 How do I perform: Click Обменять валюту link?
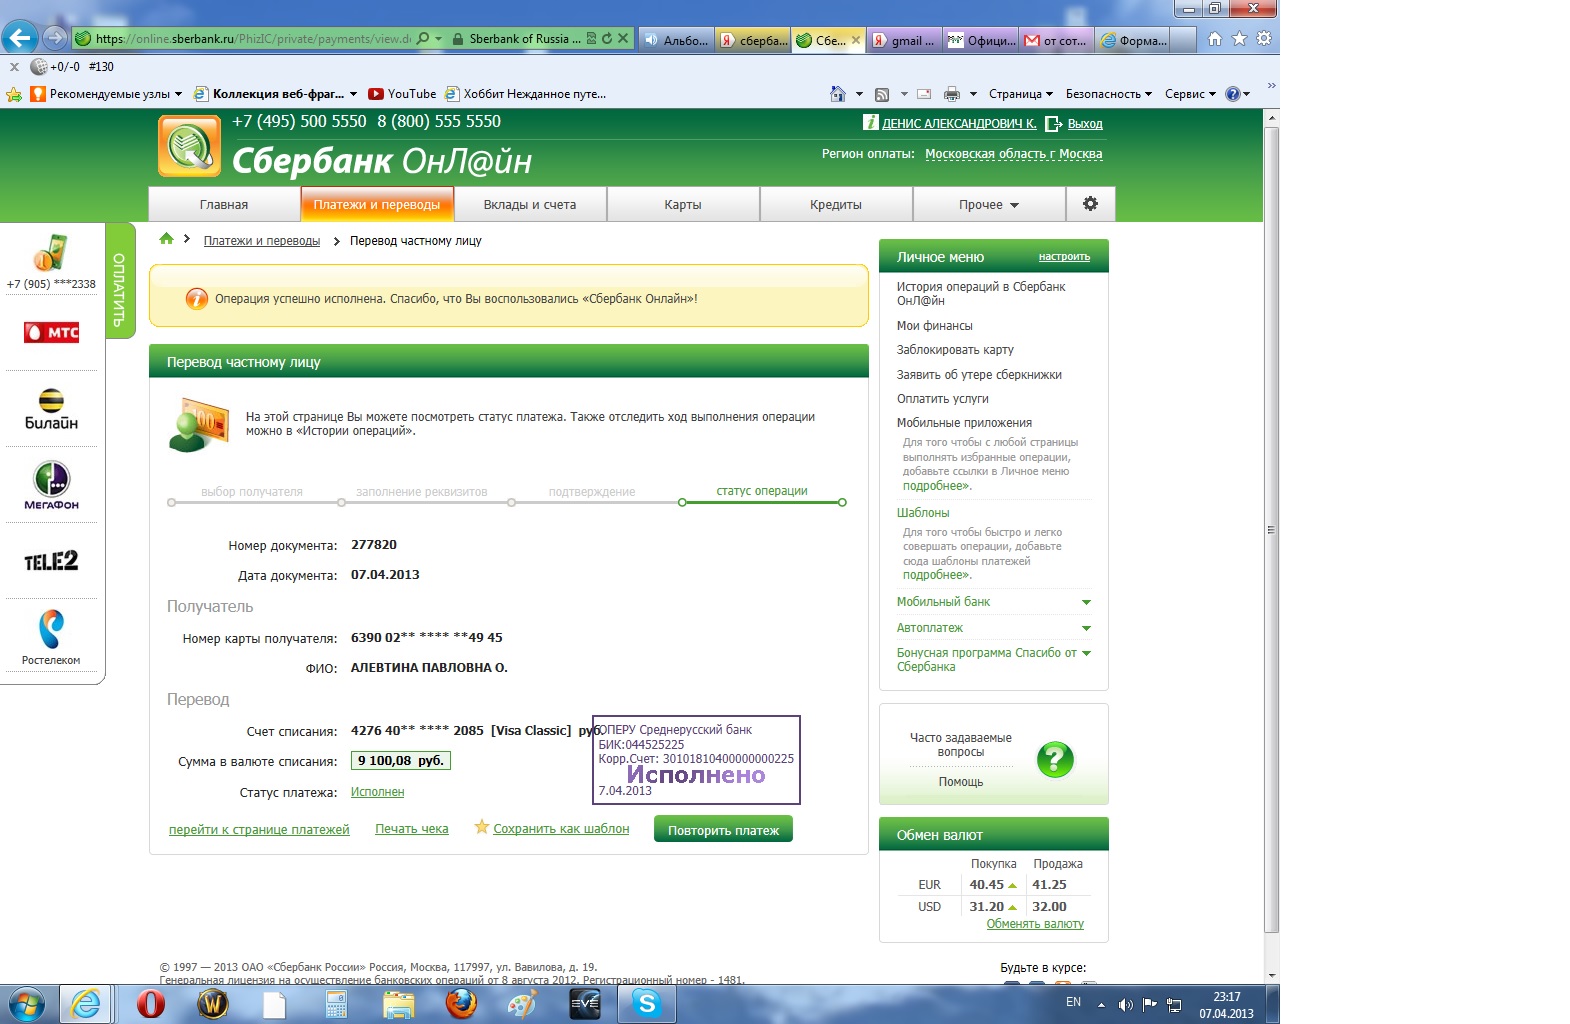(x=1035, y=924)
